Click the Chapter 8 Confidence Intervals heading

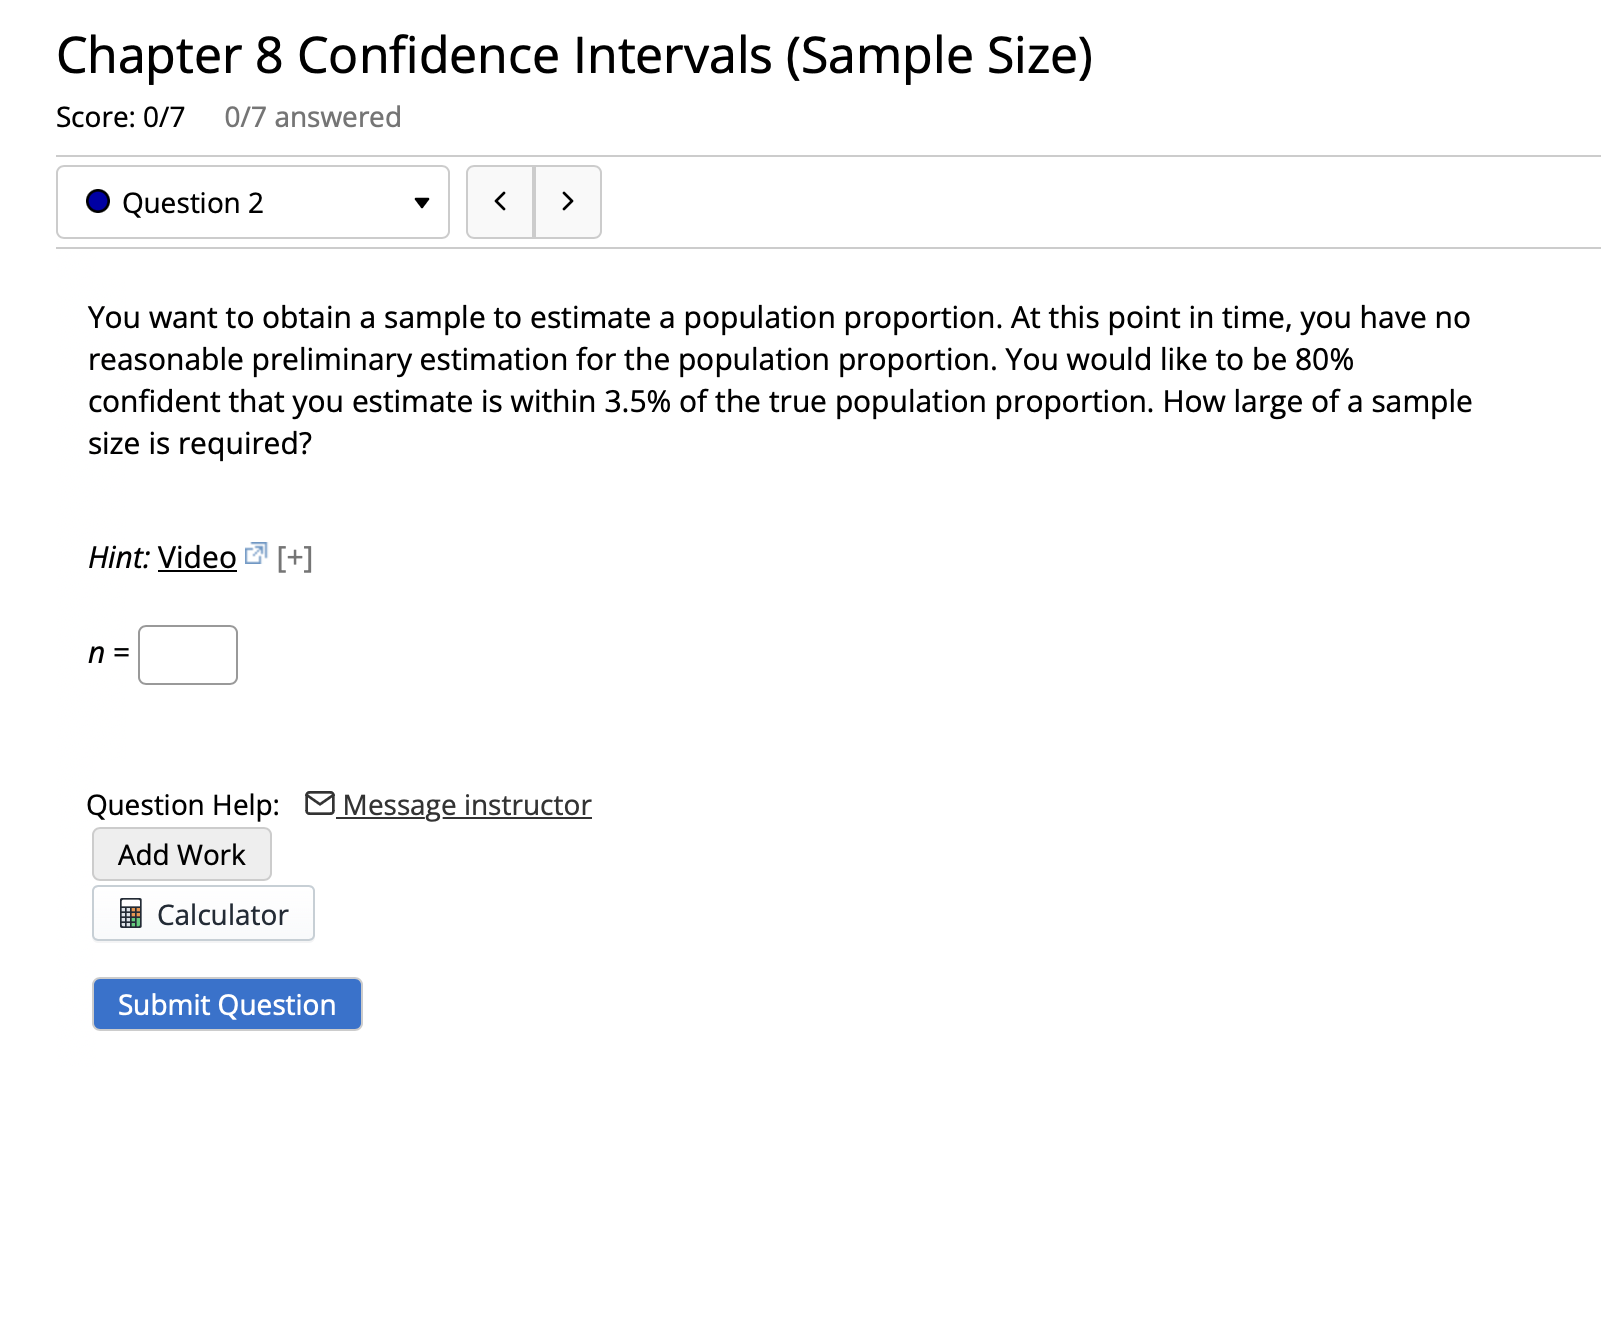(574, 55)
